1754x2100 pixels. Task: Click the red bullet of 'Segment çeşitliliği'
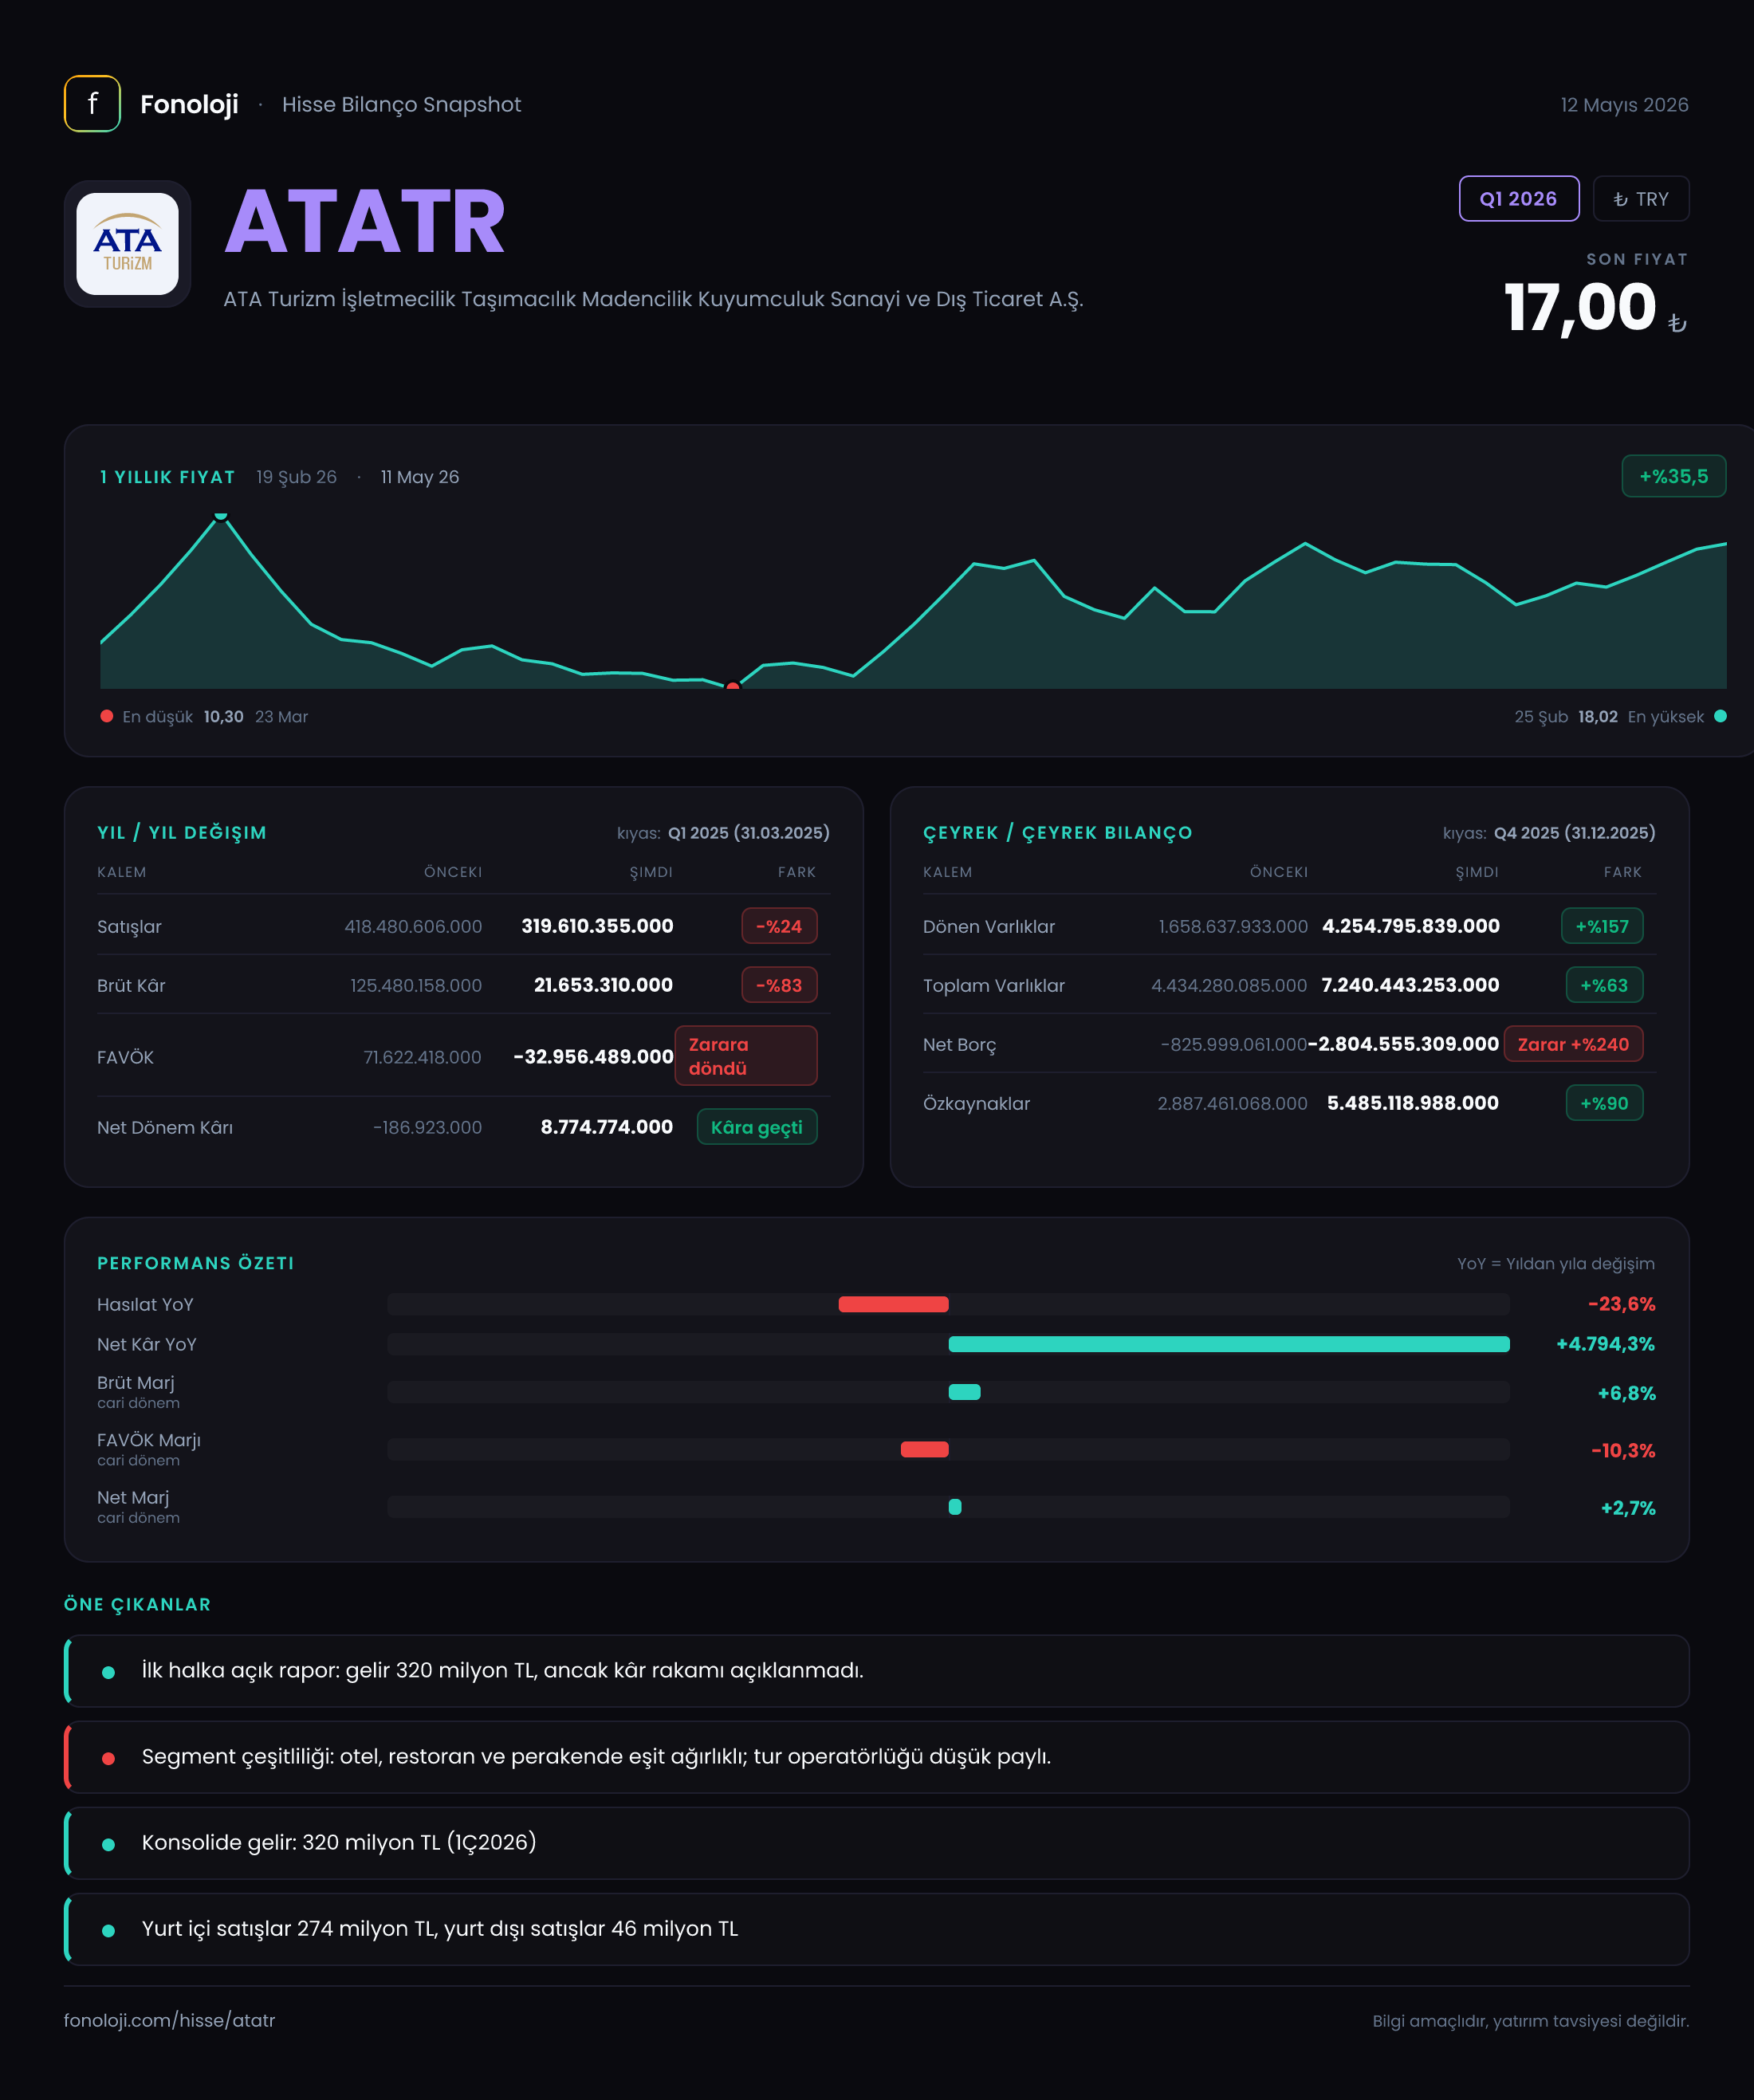108,1758
